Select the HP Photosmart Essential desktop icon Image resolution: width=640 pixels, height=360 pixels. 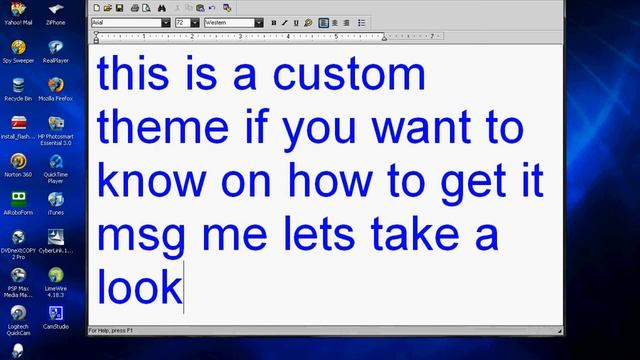click(56, 131)
